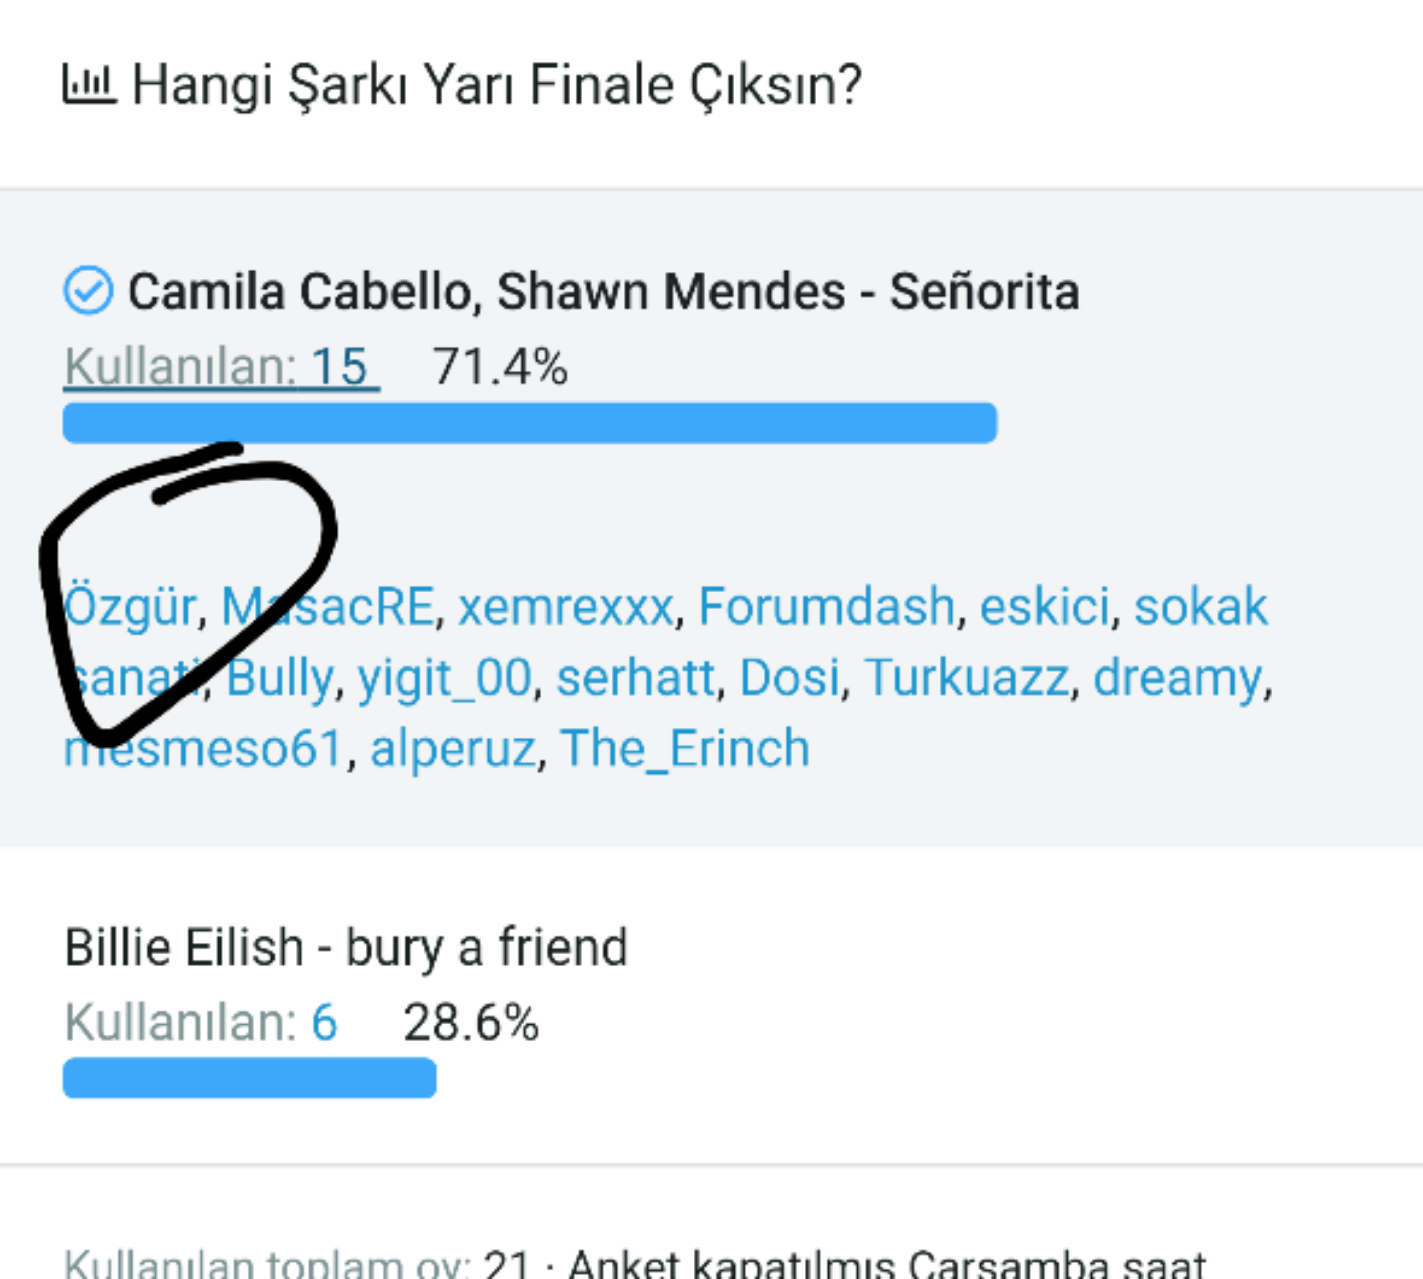View serhatt's user profile
This screenshot has width=1423, height=1279.
[x=635, y=678]
